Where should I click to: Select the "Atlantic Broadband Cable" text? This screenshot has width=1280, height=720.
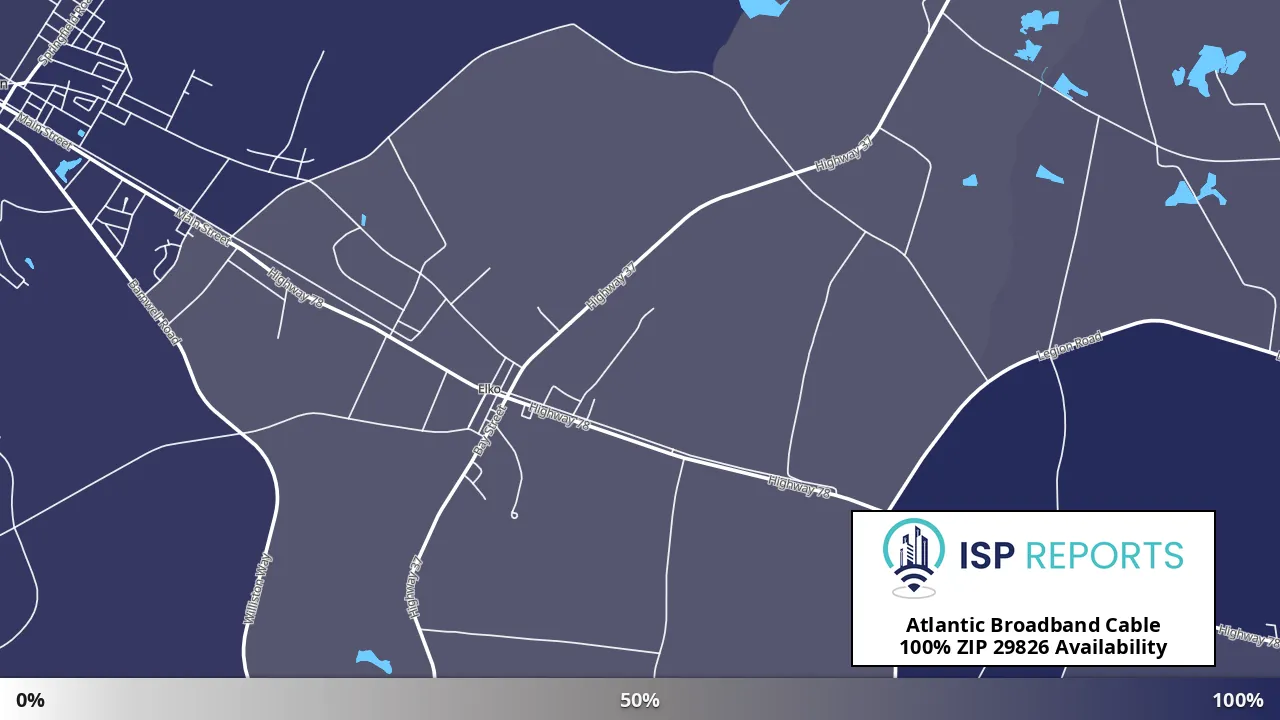(1033, 625)
